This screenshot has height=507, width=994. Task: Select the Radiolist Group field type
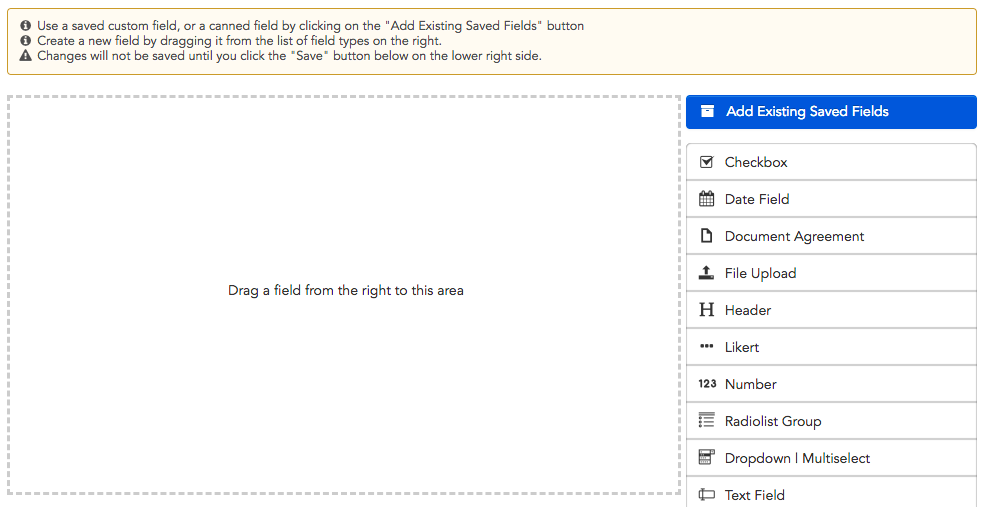tap(831, 421)
